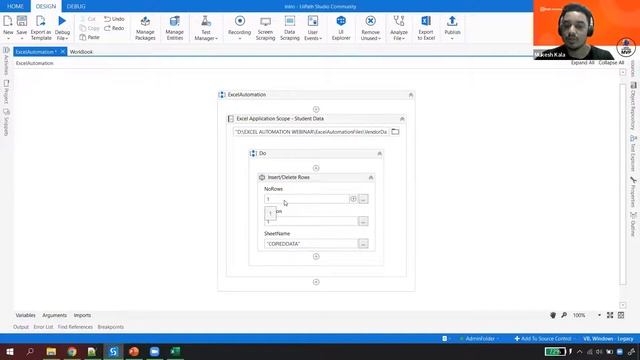Click Expand All link
640x360 pixels.
[582, 63]
